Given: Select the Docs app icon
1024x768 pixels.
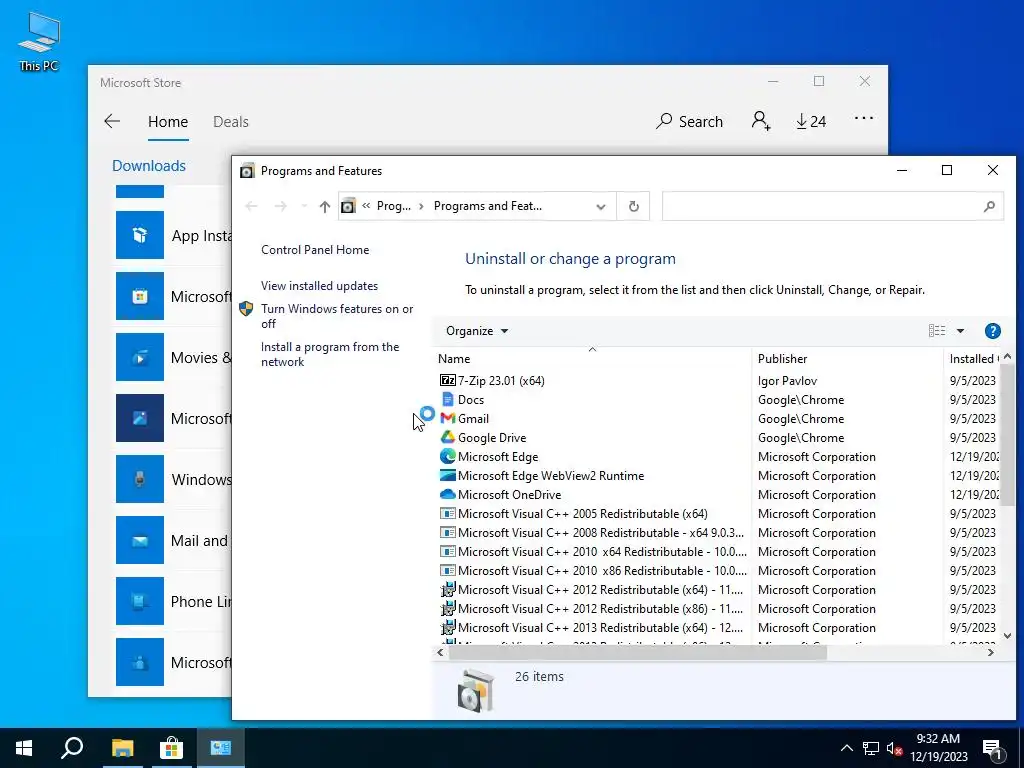Looking at the screenshot, I should [447, 400].
